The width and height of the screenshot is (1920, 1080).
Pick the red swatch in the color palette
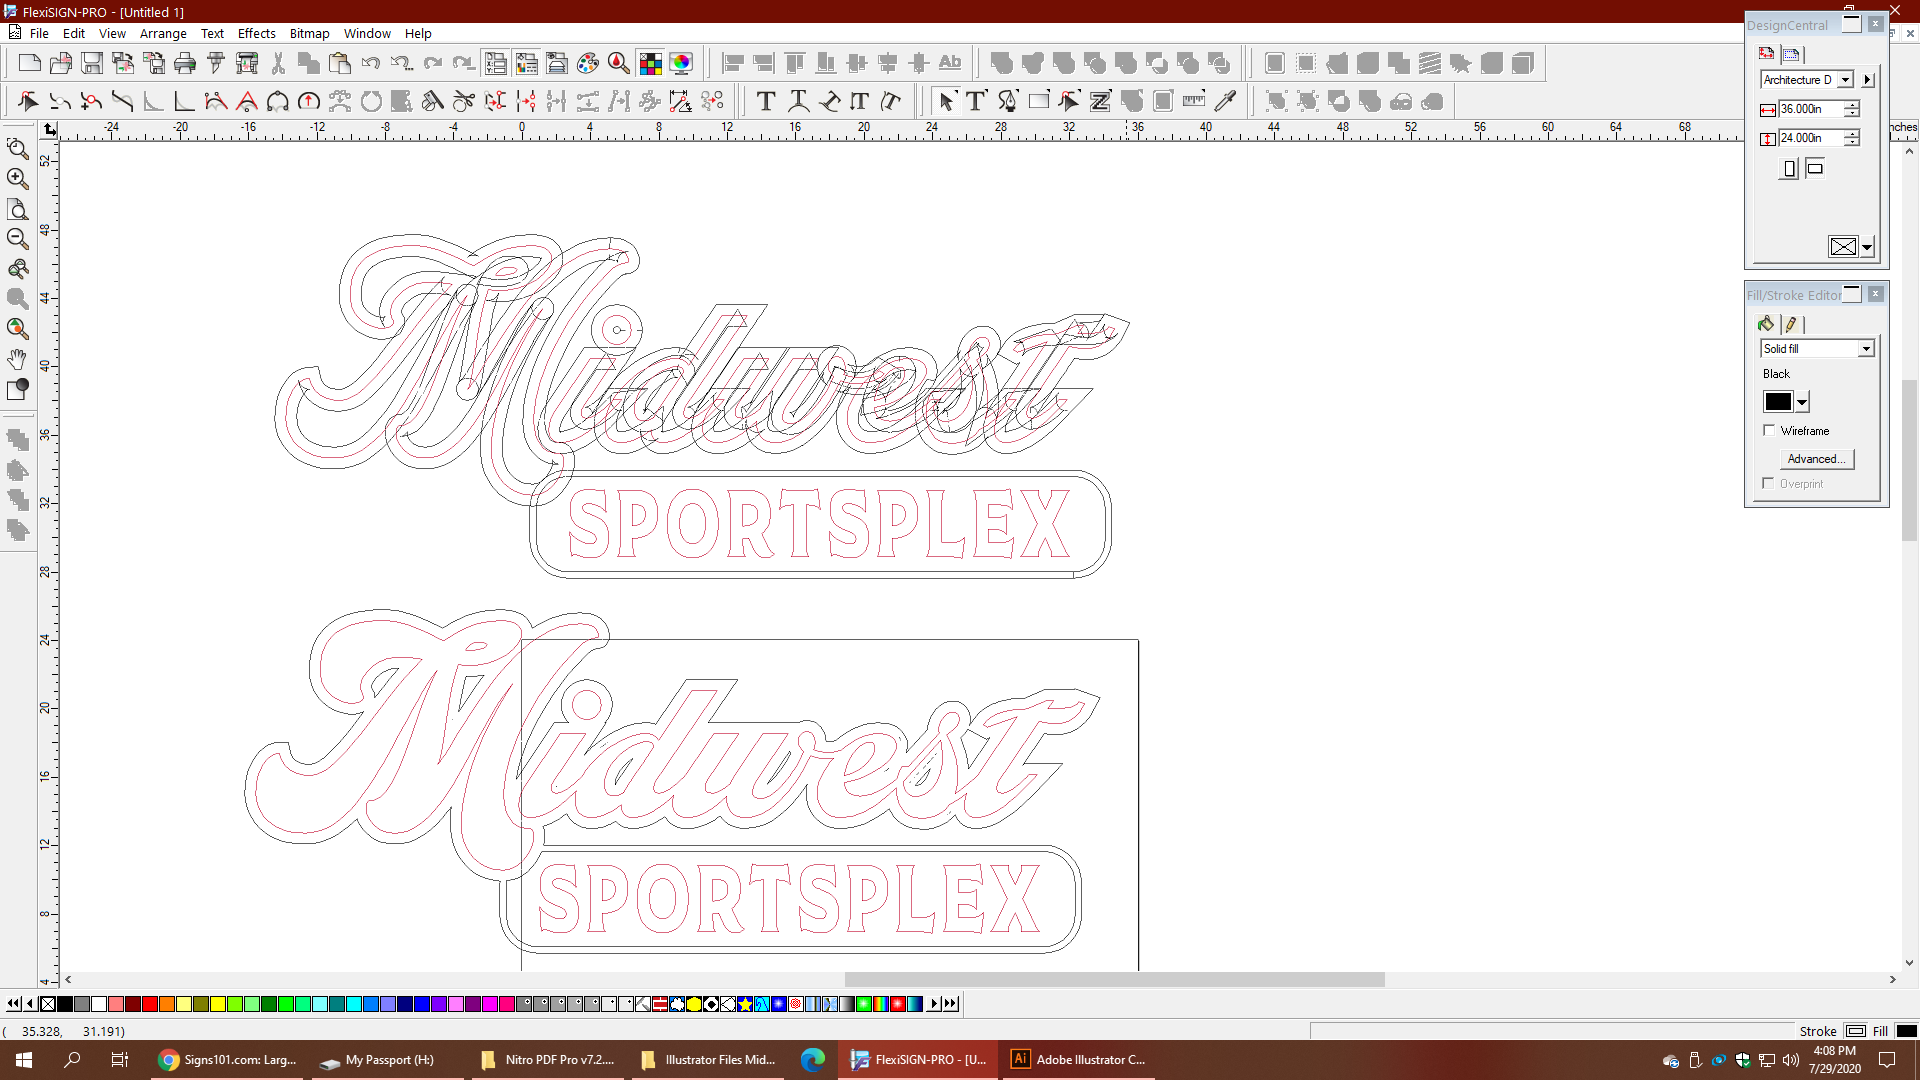click(x=150, y=1004)
